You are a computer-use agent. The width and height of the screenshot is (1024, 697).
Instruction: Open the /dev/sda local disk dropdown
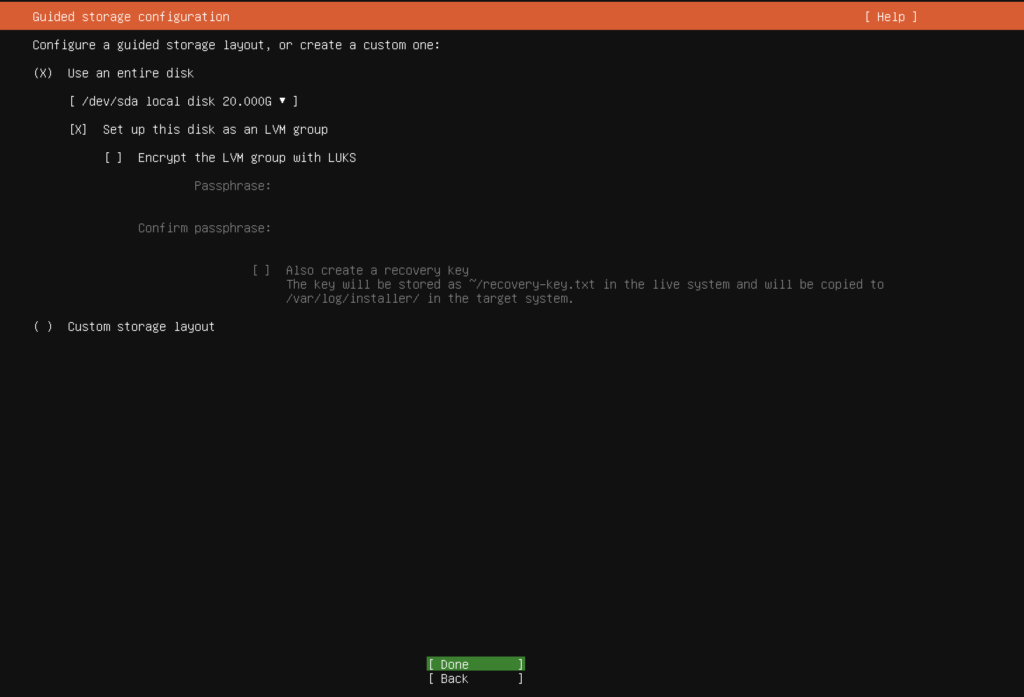pyautogui.click(x=183, y=101)
